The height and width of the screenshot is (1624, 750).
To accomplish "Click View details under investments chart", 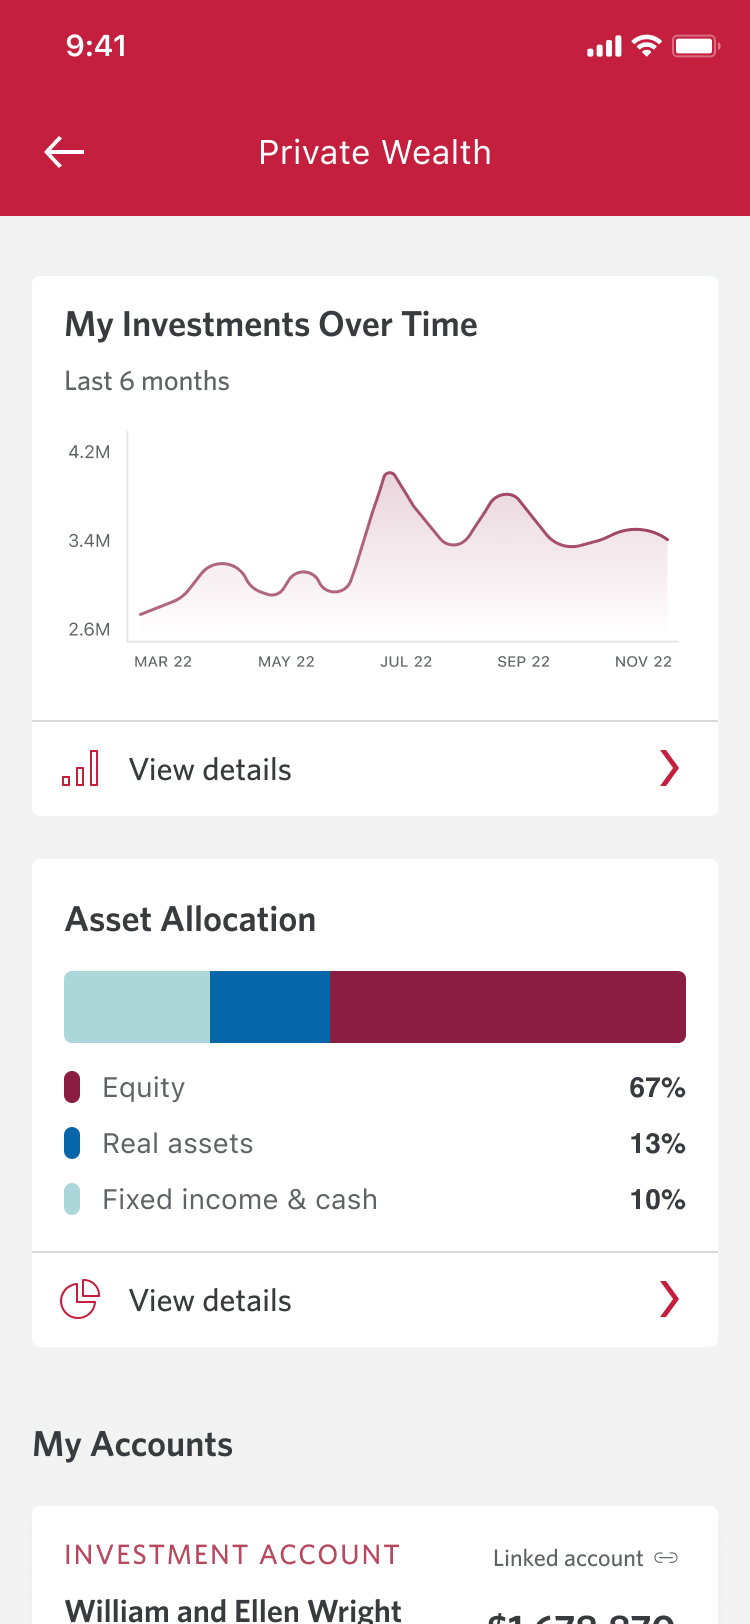I will click(210, 770).
